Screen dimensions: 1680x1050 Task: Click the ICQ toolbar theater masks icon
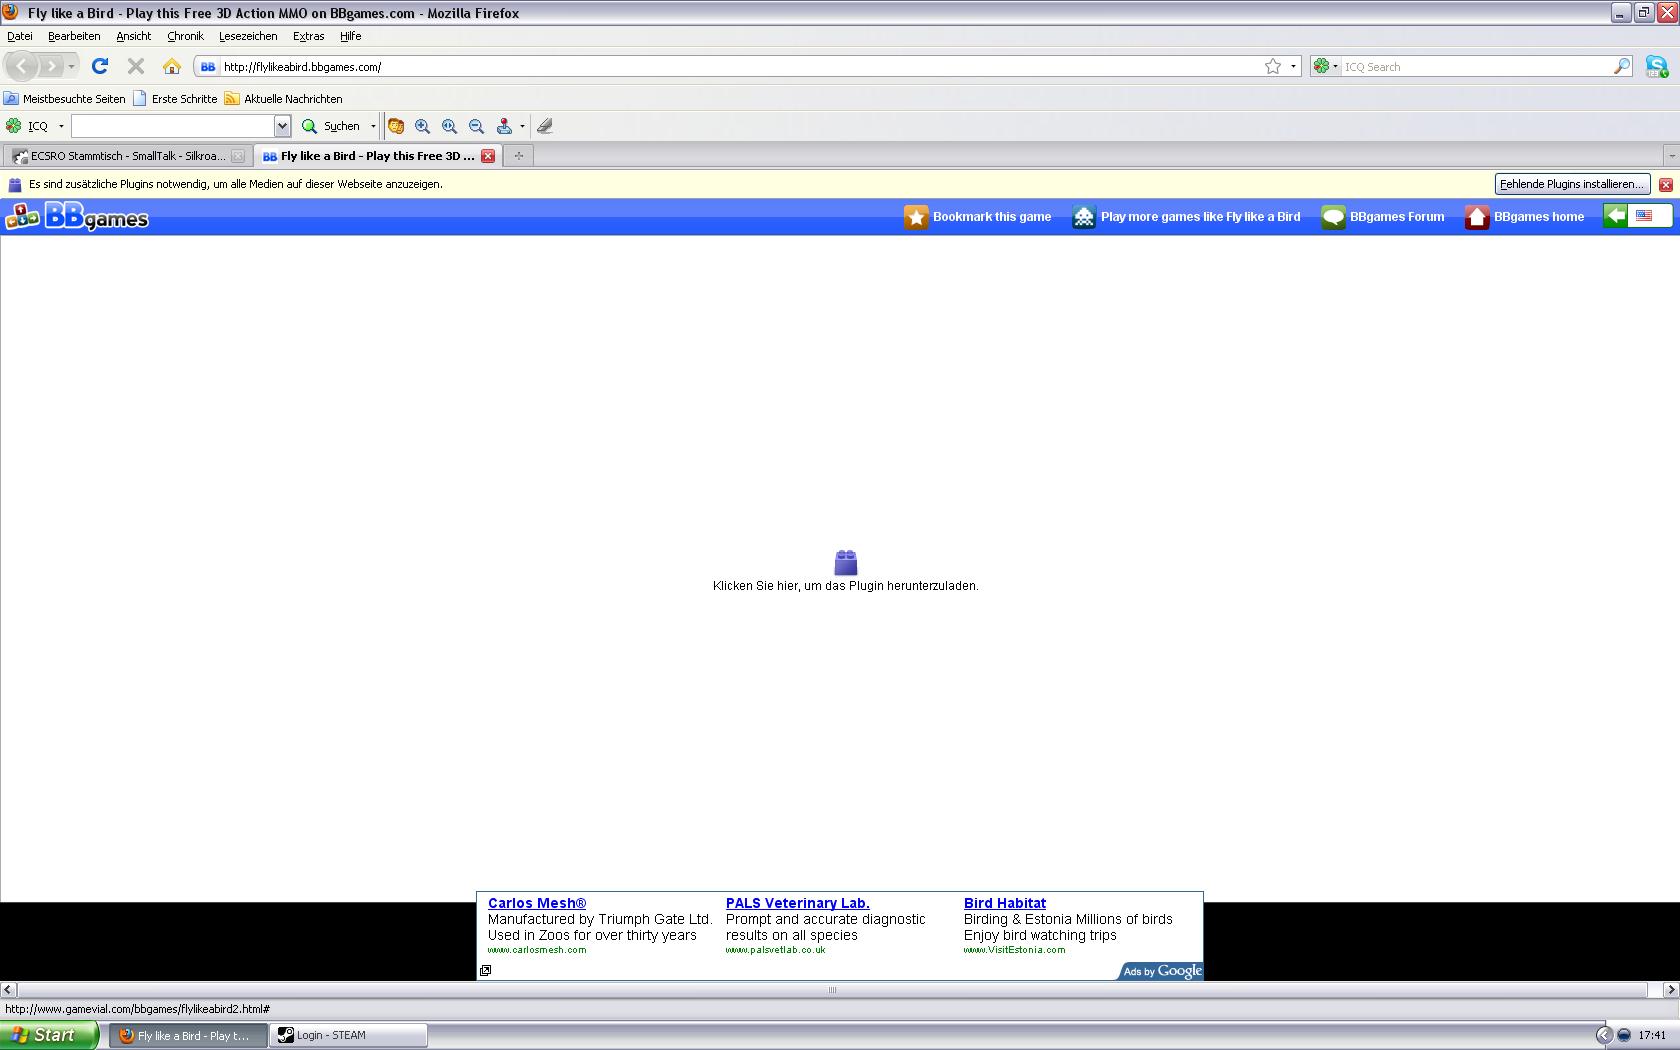[x=396, y=126]
